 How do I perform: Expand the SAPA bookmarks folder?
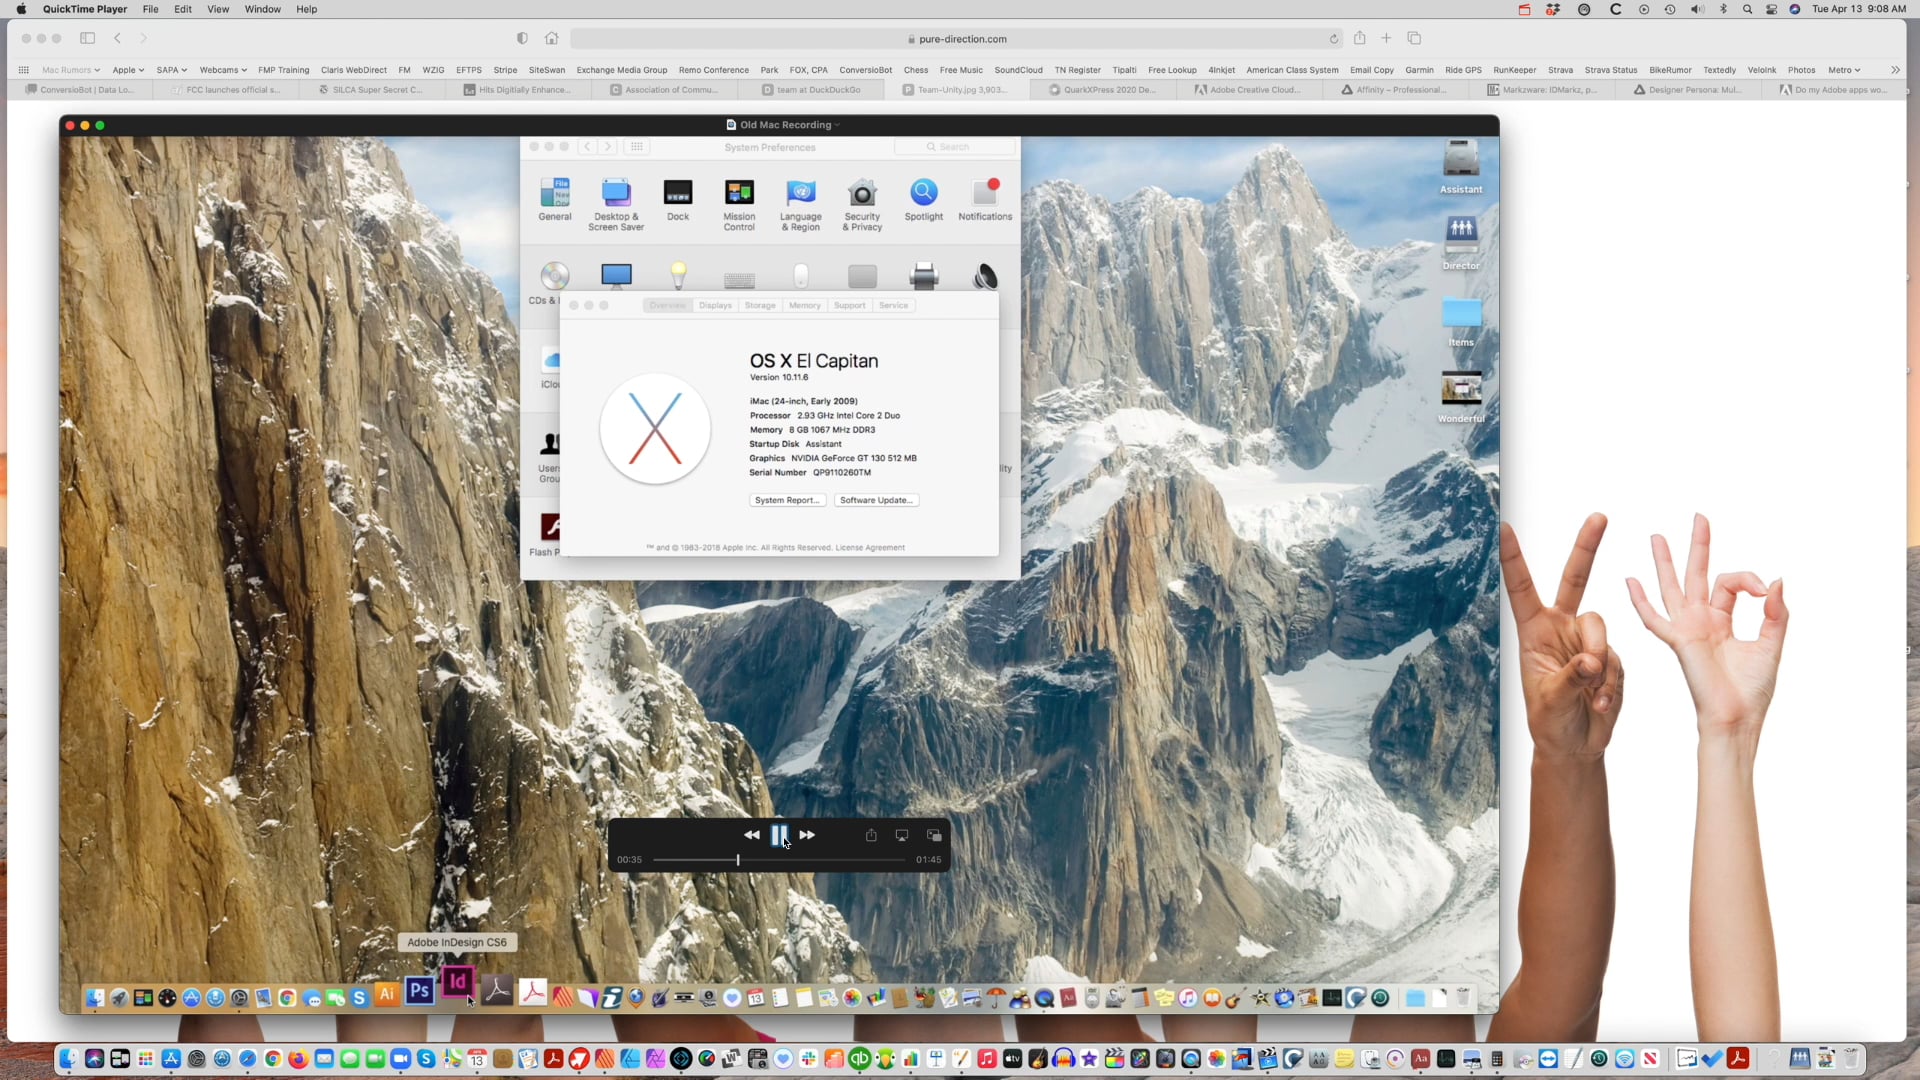click(x=172, y=70)
